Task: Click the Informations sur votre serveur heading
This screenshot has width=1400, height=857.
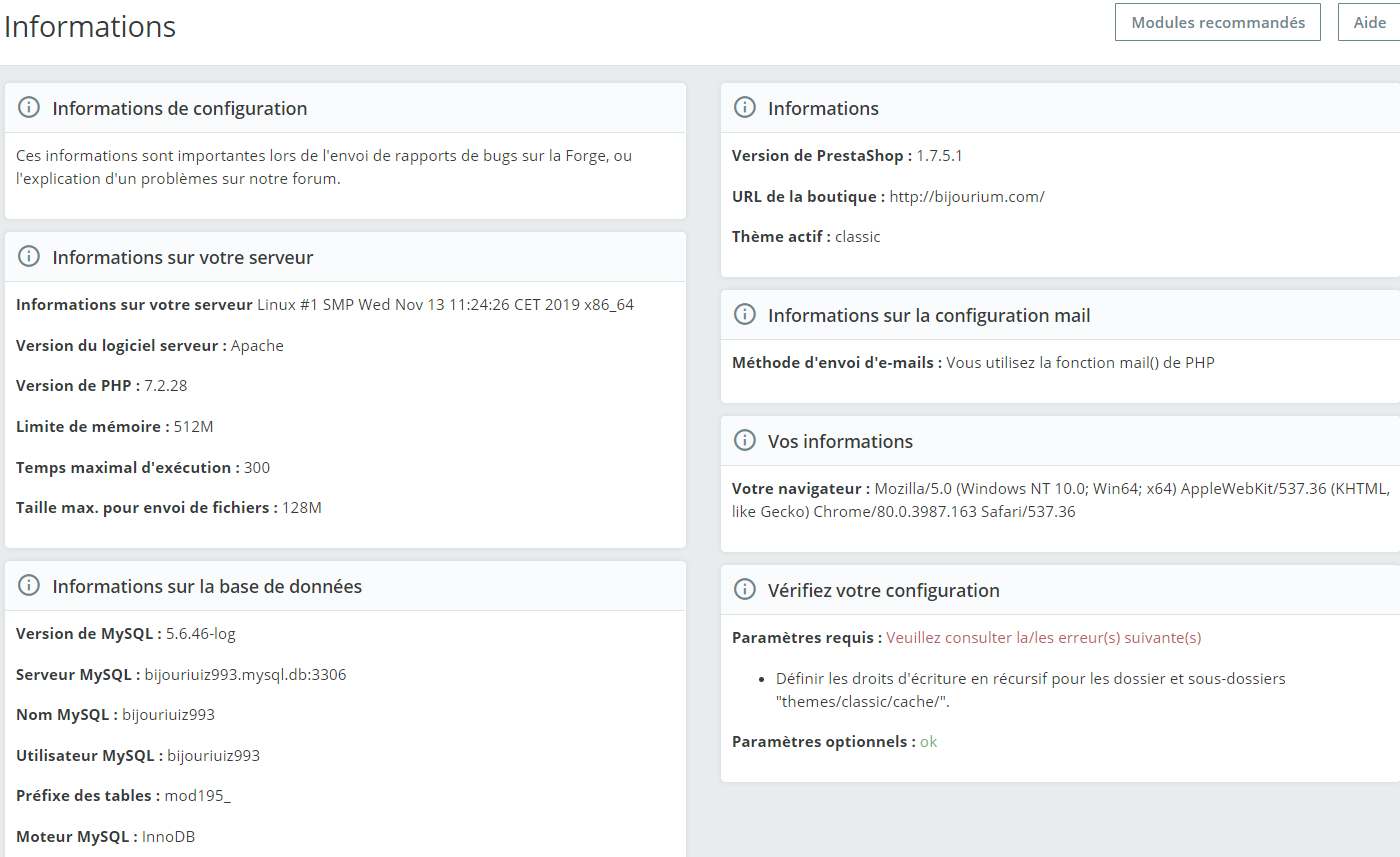Action: pos(183,257)
